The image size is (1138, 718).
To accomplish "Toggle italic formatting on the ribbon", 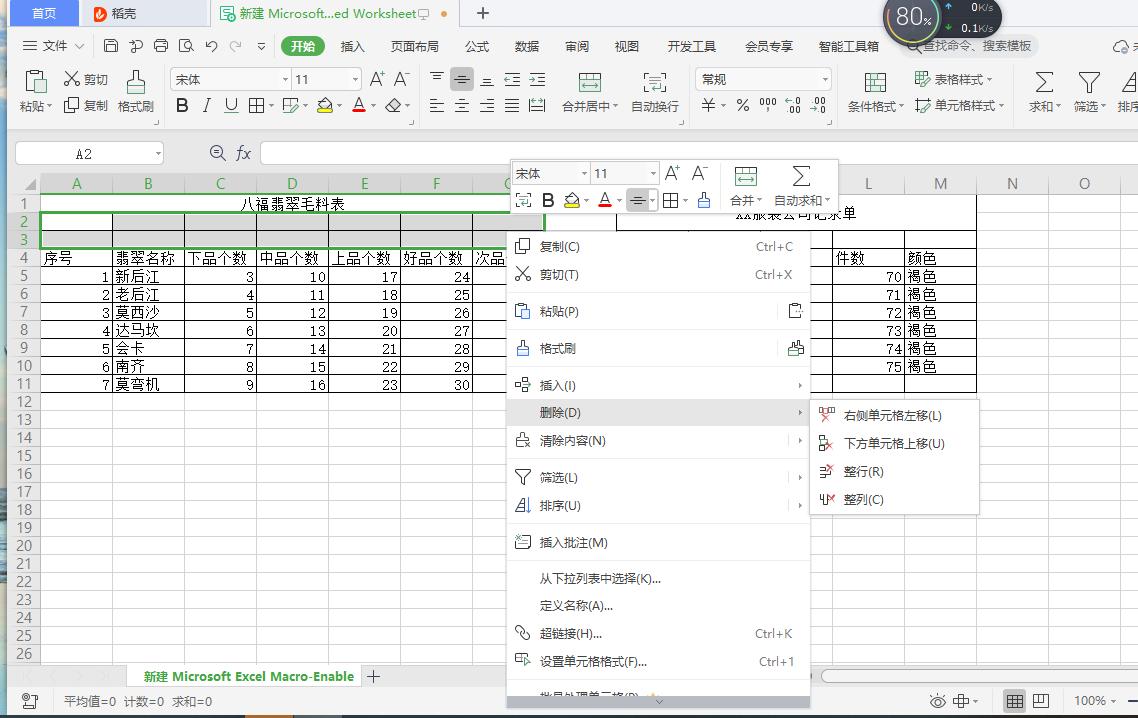I will pyautogui.click(x=205, y=104).
